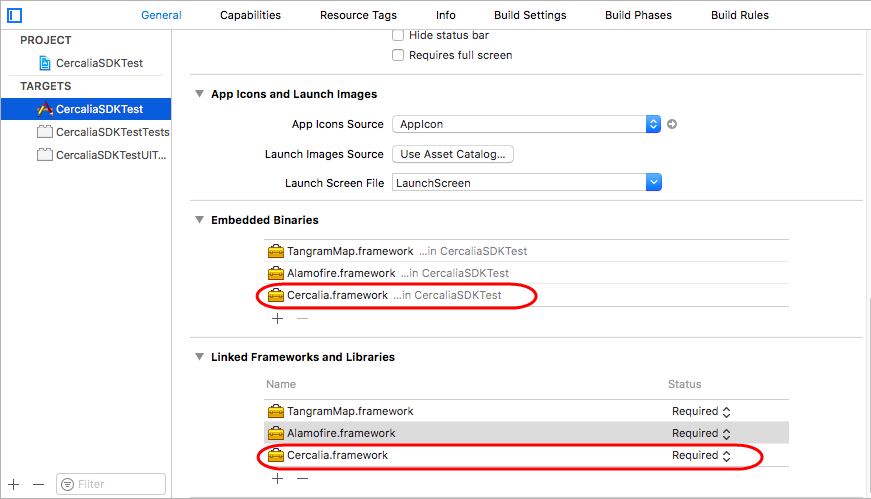871x499 pixels.
Task: Open AppIcon asset via arrow icon
Action: pyautogui.click(x=672, y=124)
